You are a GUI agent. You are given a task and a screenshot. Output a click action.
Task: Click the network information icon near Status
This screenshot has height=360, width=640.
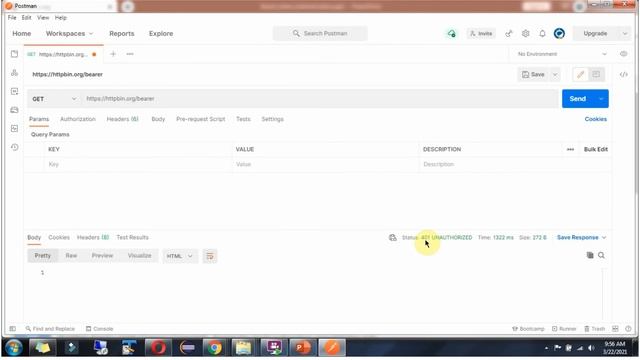pos(393,238)
